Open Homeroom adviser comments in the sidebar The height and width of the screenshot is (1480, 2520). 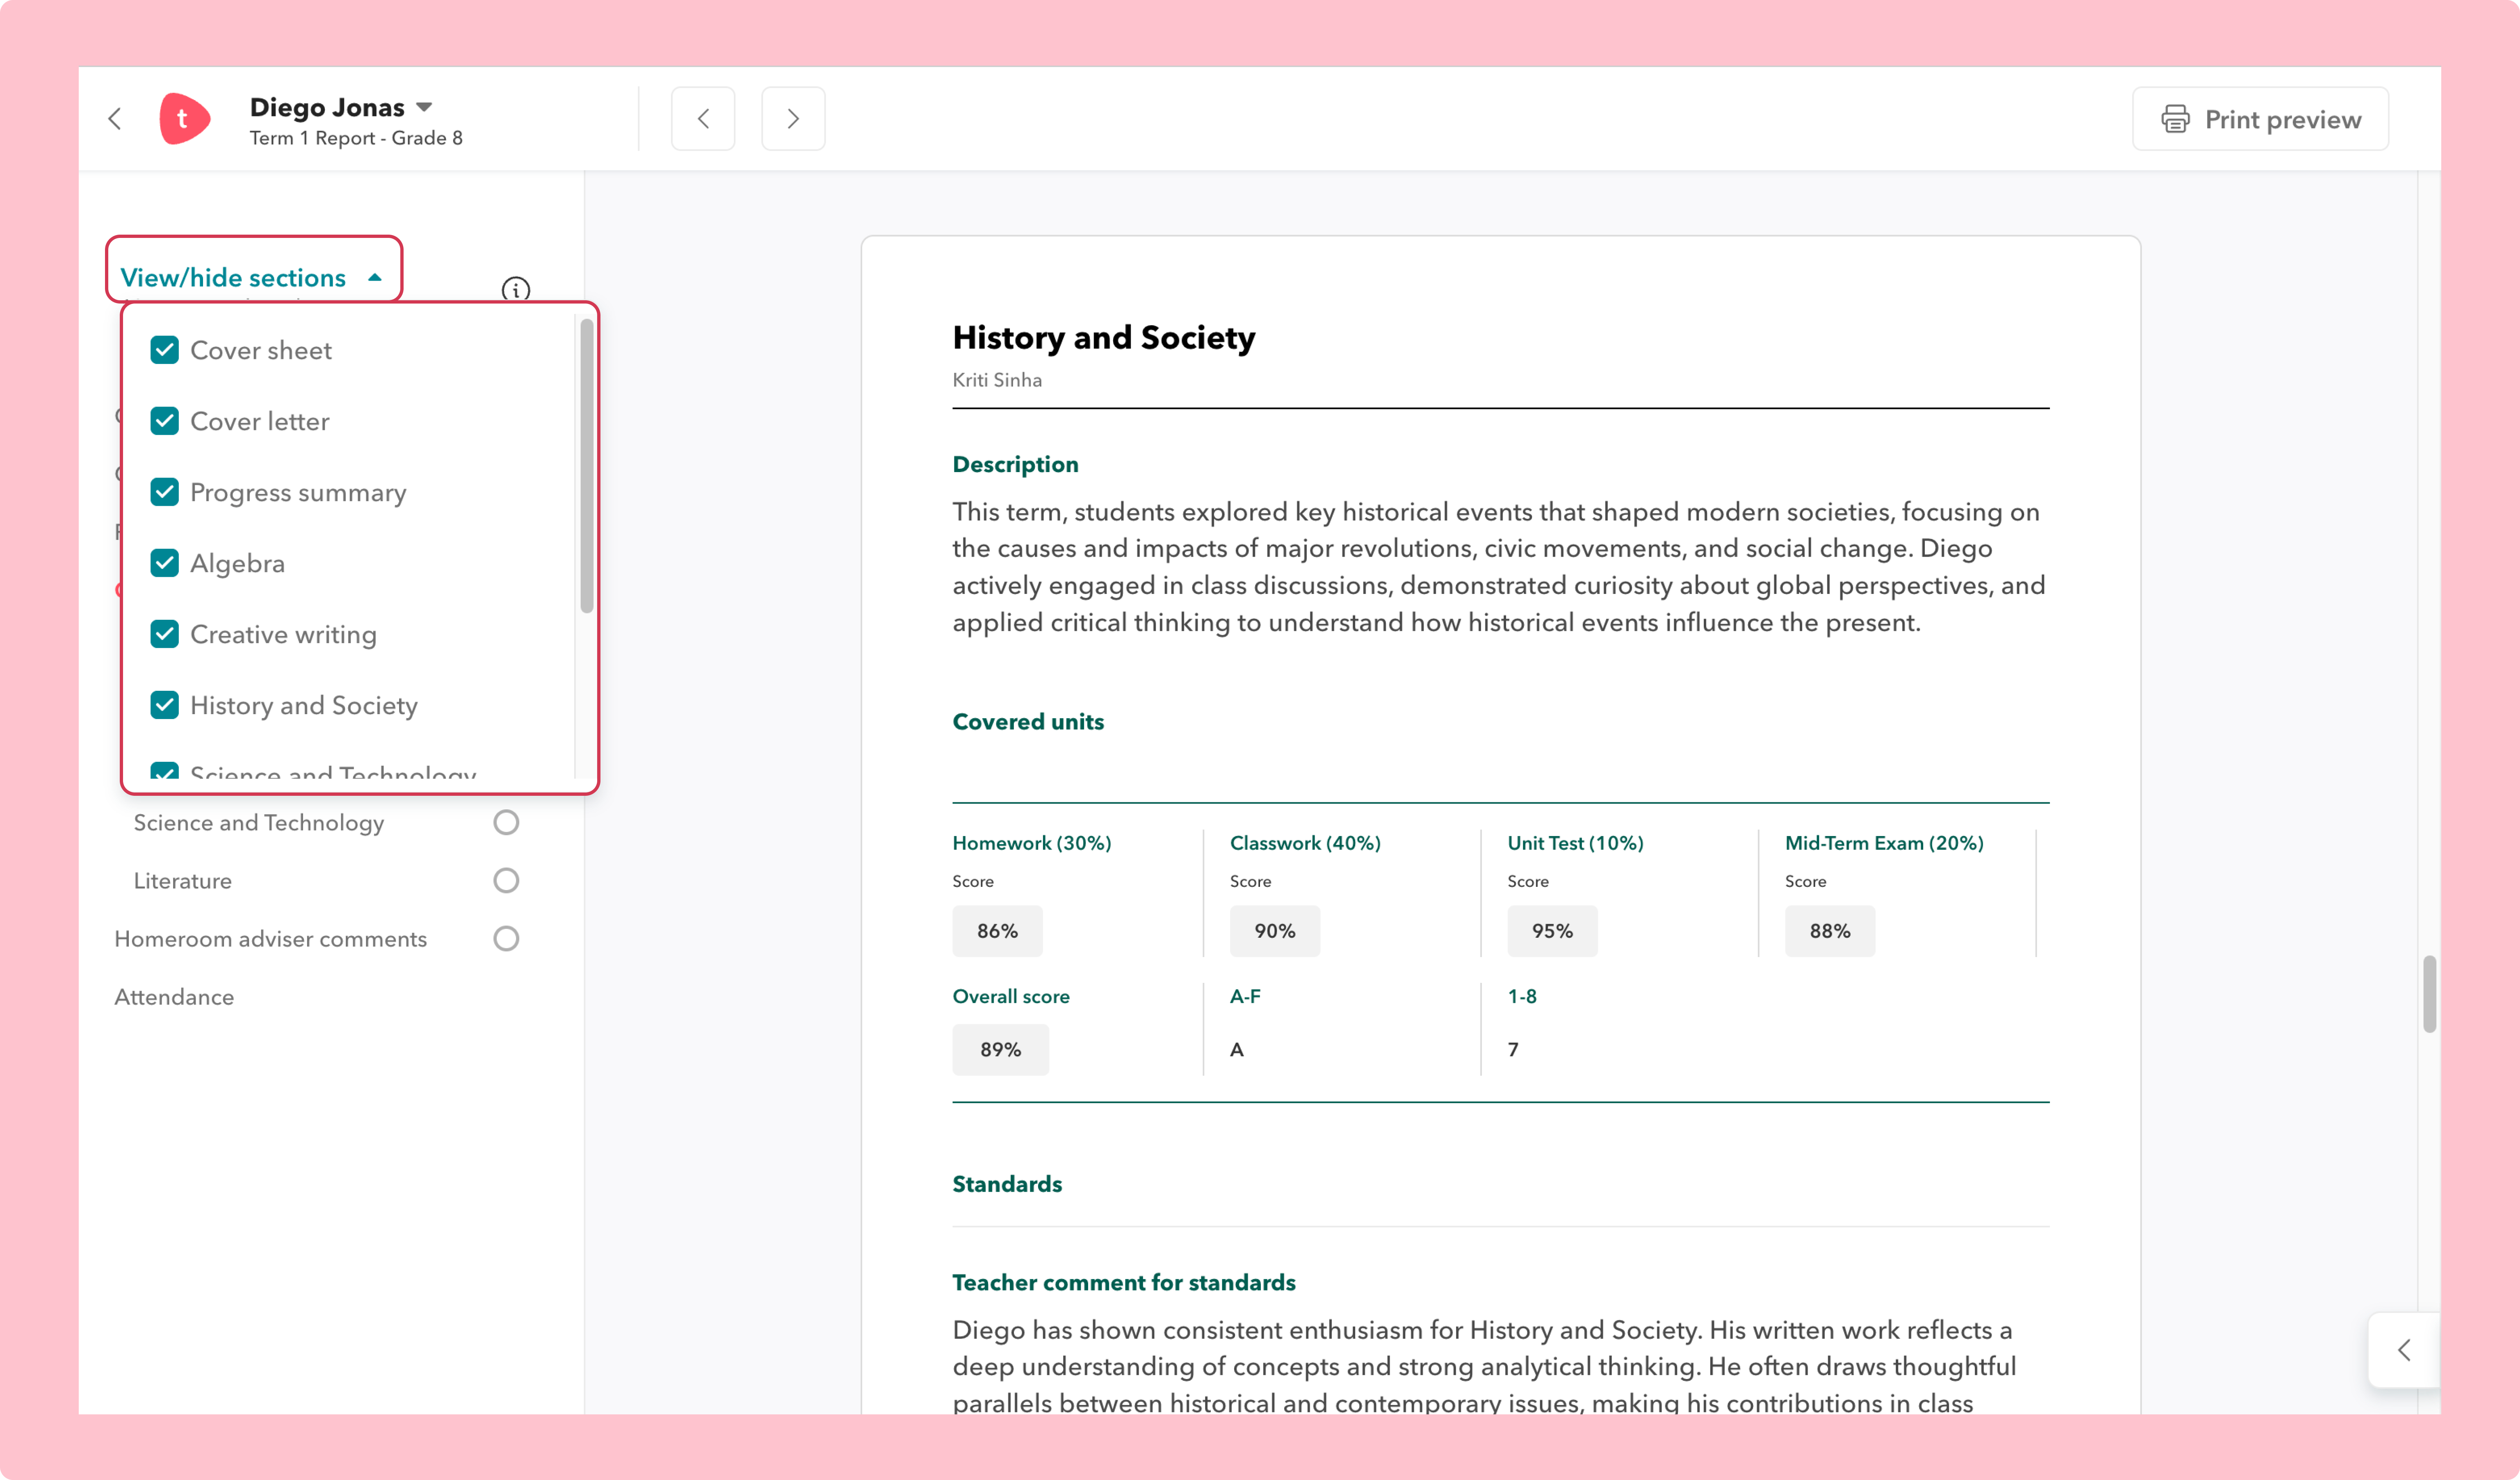coord(271,938)
